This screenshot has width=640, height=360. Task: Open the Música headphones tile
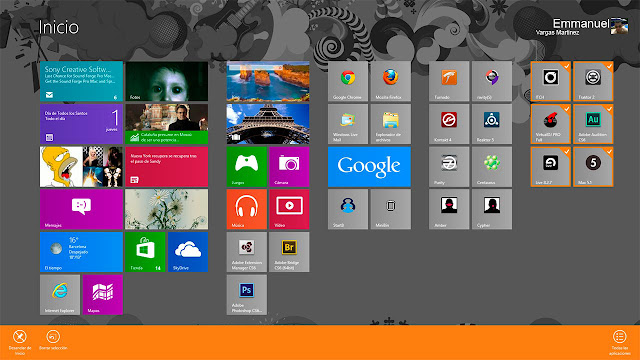pos(247,209)
